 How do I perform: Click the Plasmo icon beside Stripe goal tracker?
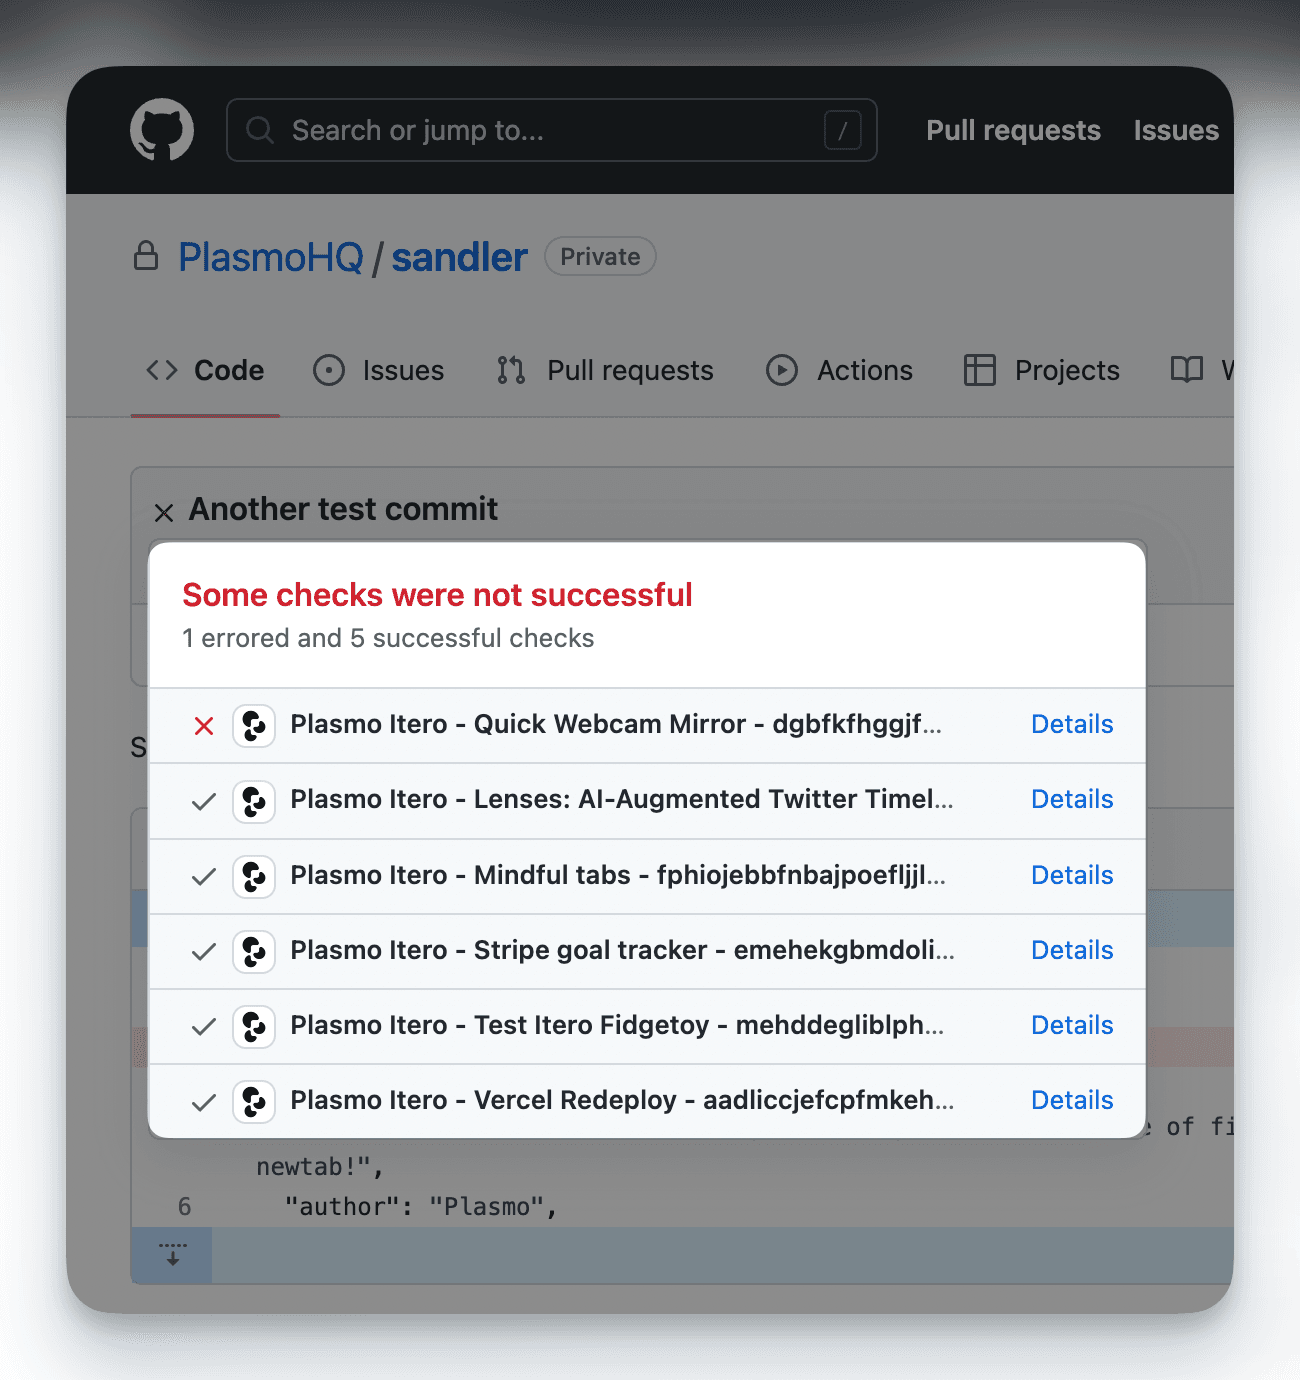254,952
